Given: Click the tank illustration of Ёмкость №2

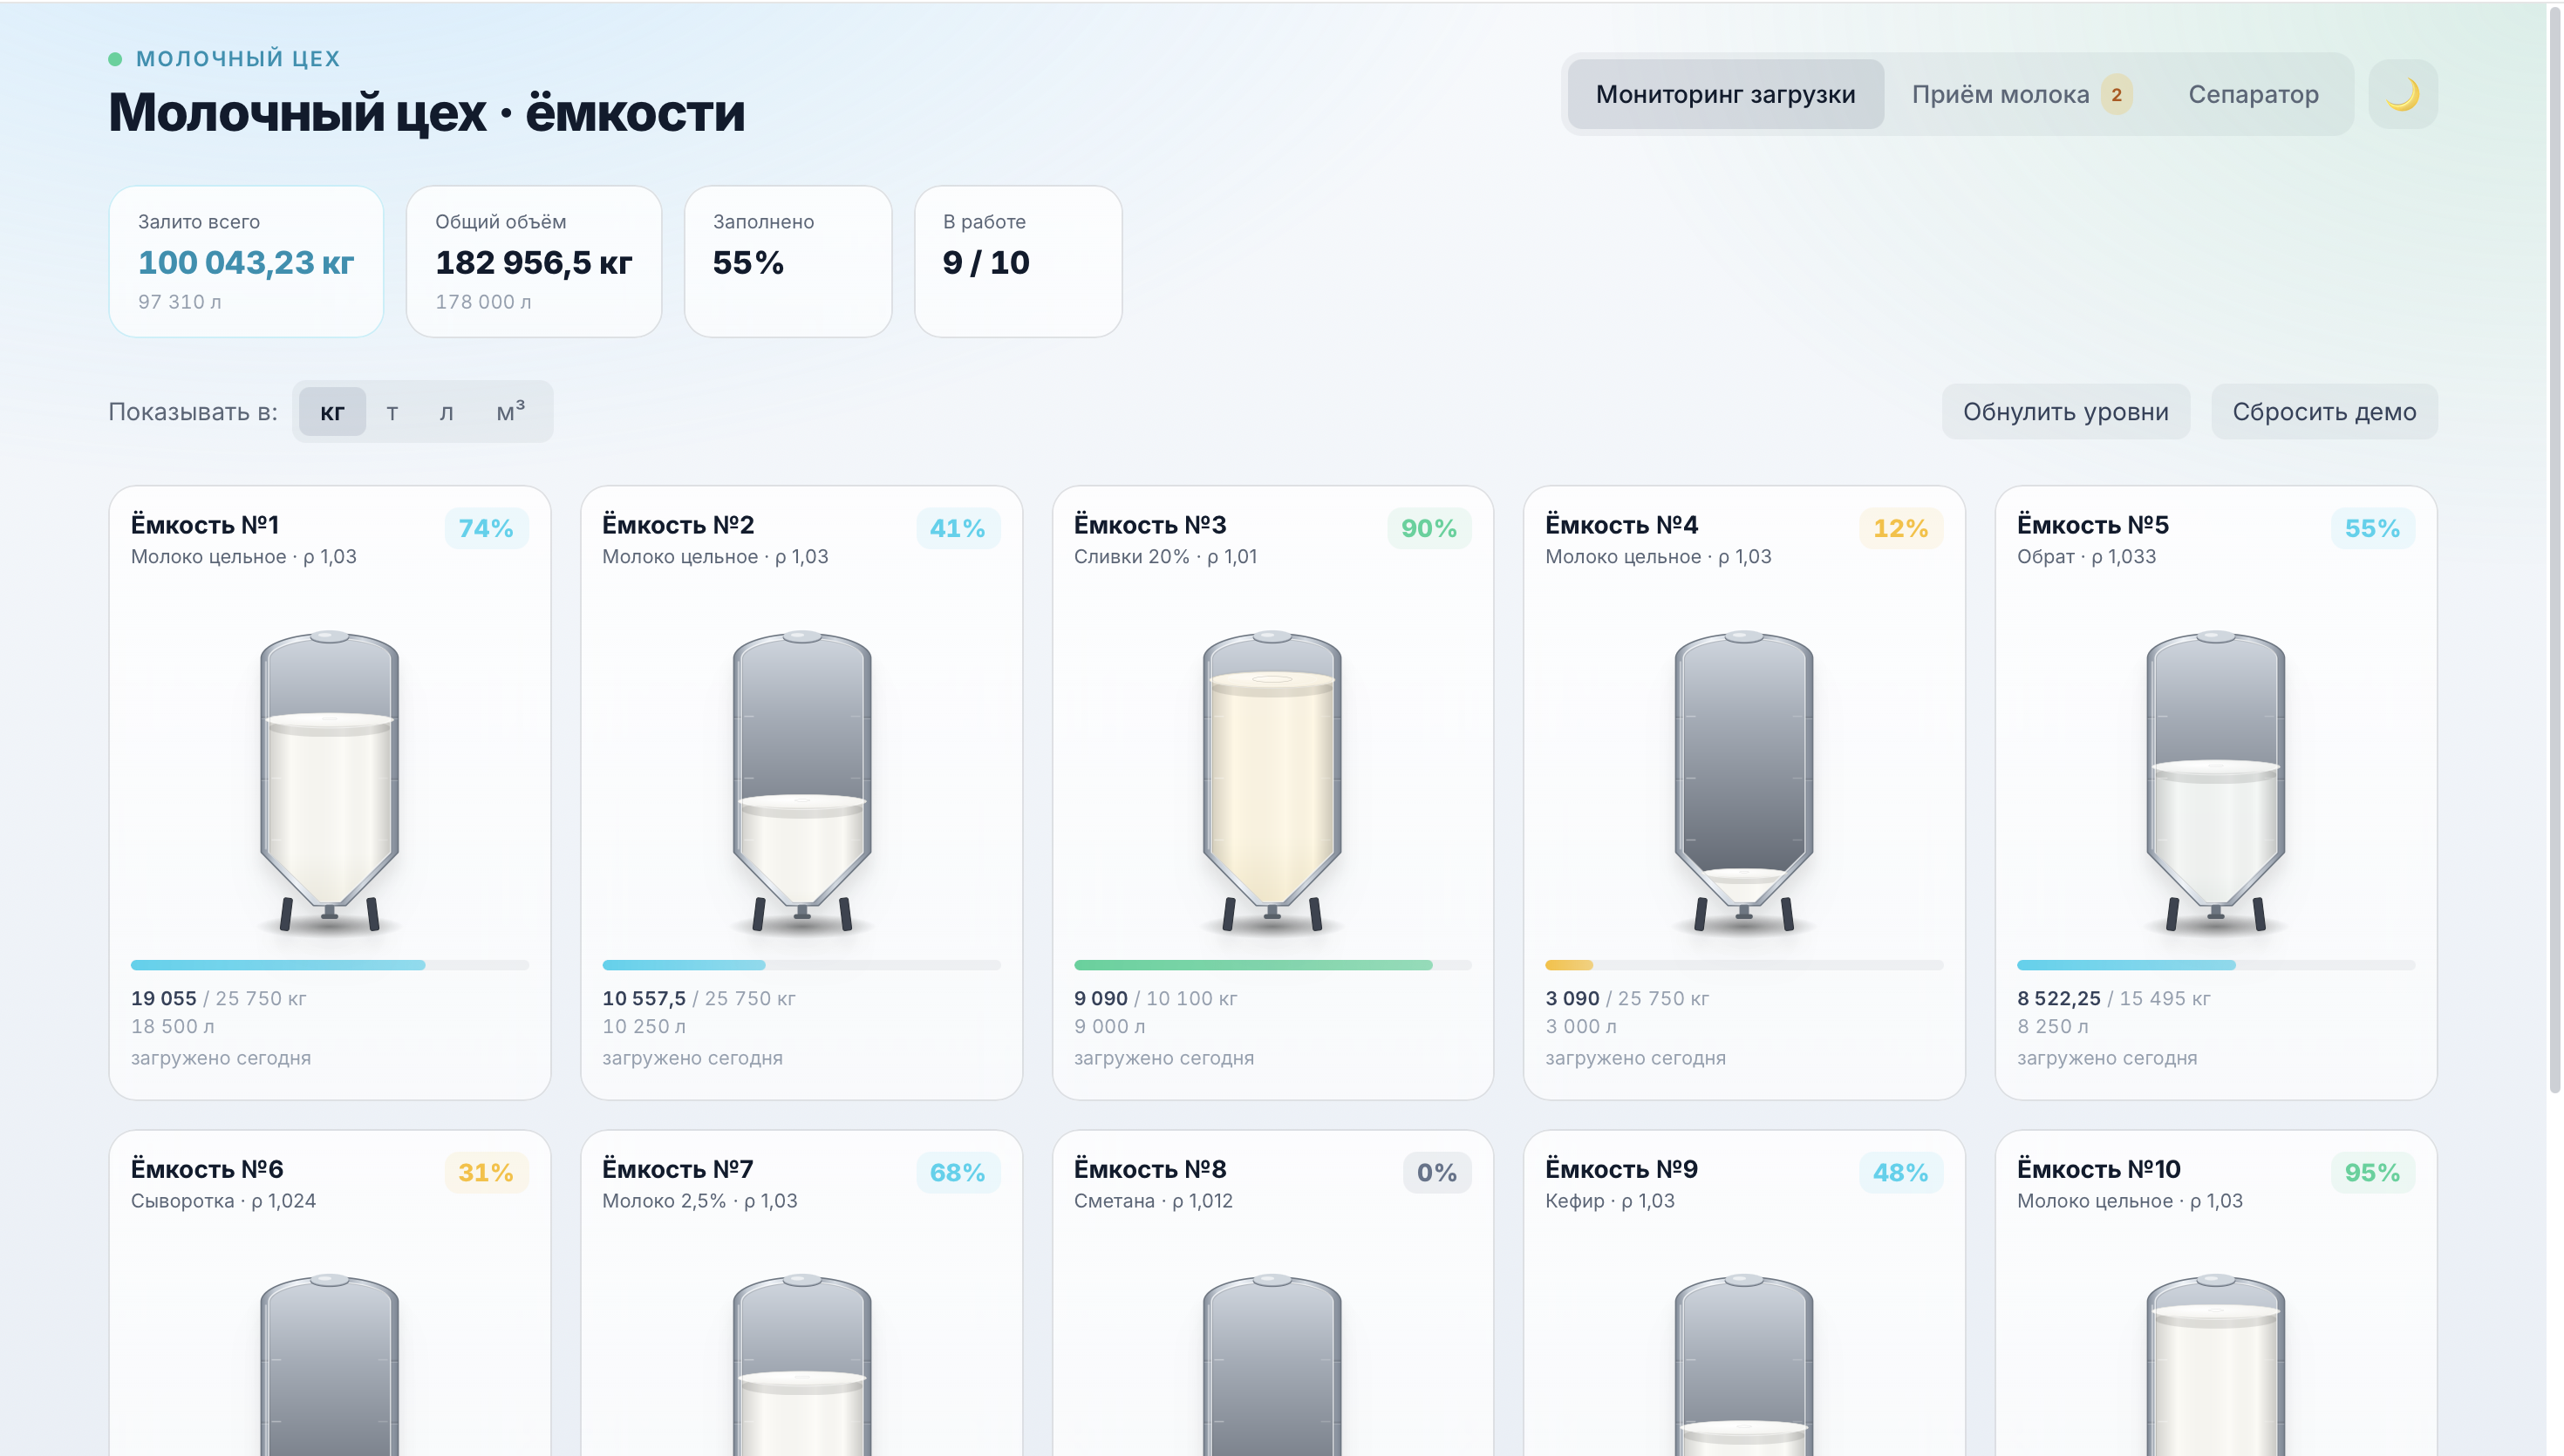Looking at the screenshot, I should (801, 781).
